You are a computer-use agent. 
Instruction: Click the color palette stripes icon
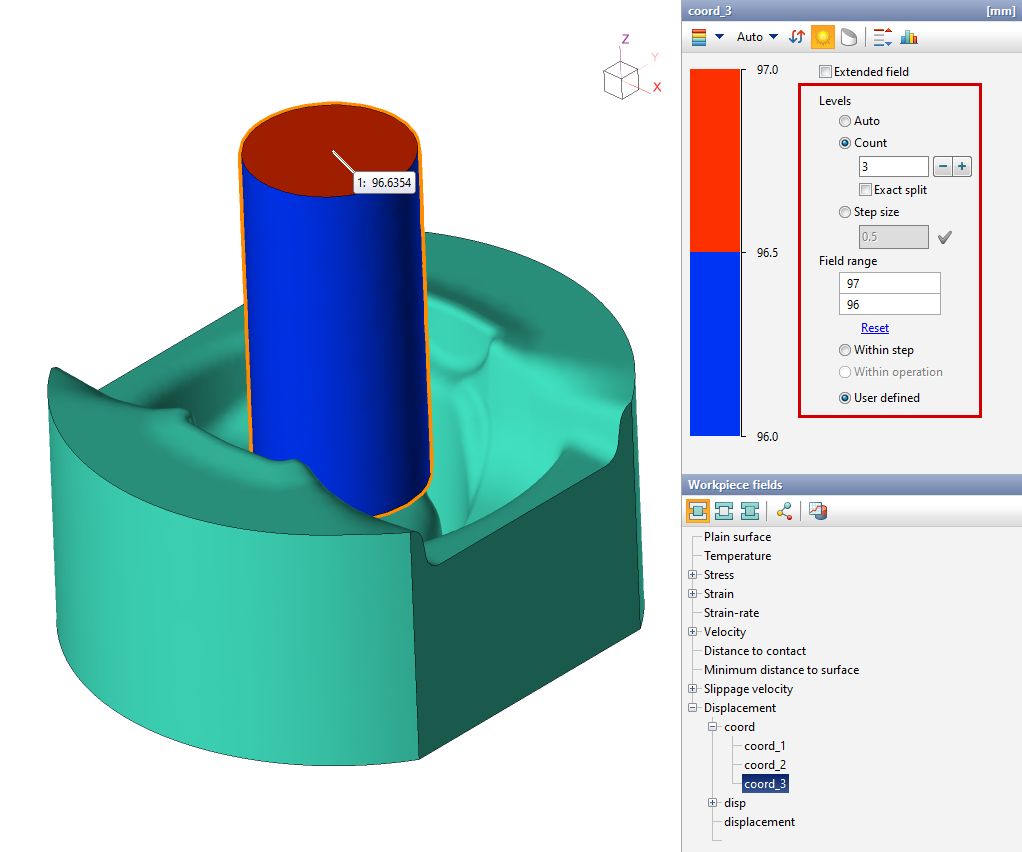coord(699,37)
